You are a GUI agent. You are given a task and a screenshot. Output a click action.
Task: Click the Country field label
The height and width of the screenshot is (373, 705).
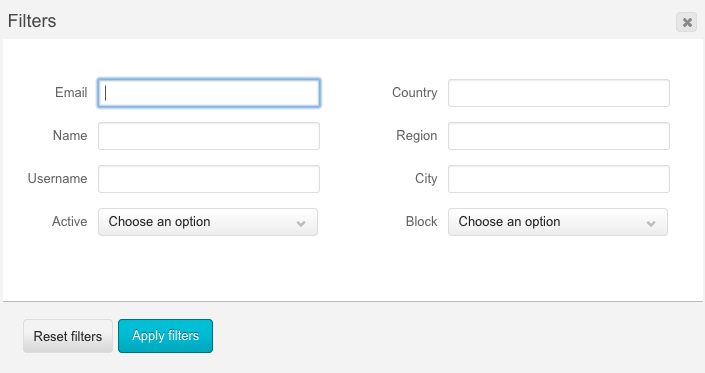[x=415, y=93]
